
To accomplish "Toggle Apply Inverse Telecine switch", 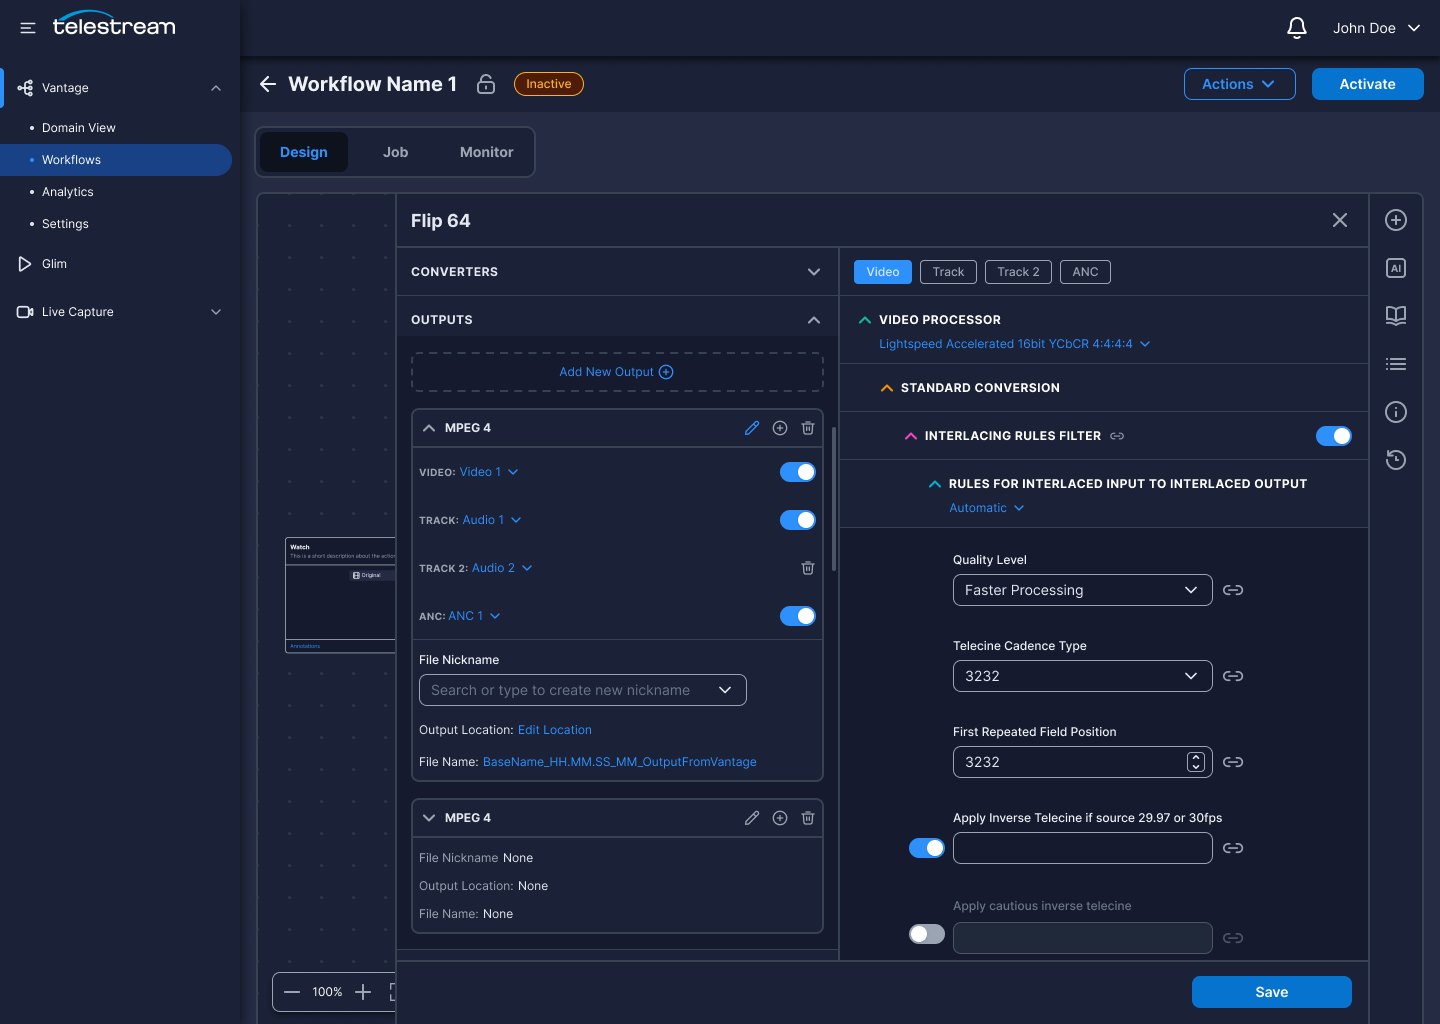I will pyautogui.click(x=927, y=848).
